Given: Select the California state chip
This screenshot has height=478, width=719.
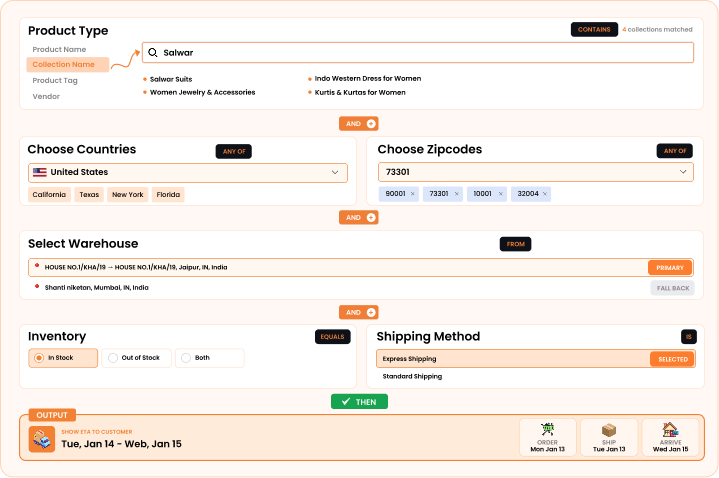Looking at the screenshot, I should [x=50, y=195].
